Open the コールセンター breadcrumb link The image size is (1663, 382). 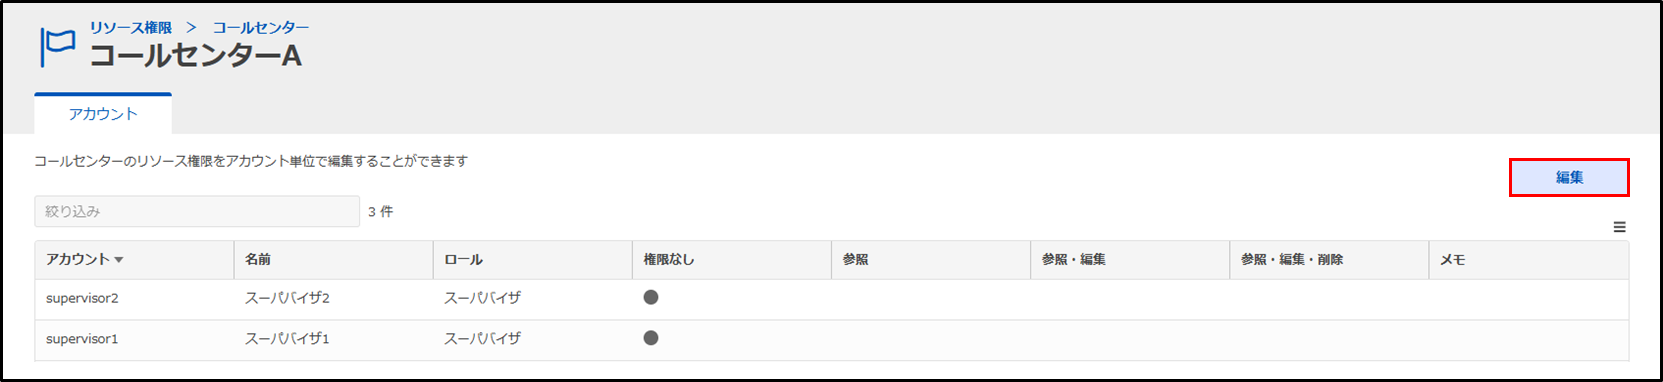[x=261, y=27]
